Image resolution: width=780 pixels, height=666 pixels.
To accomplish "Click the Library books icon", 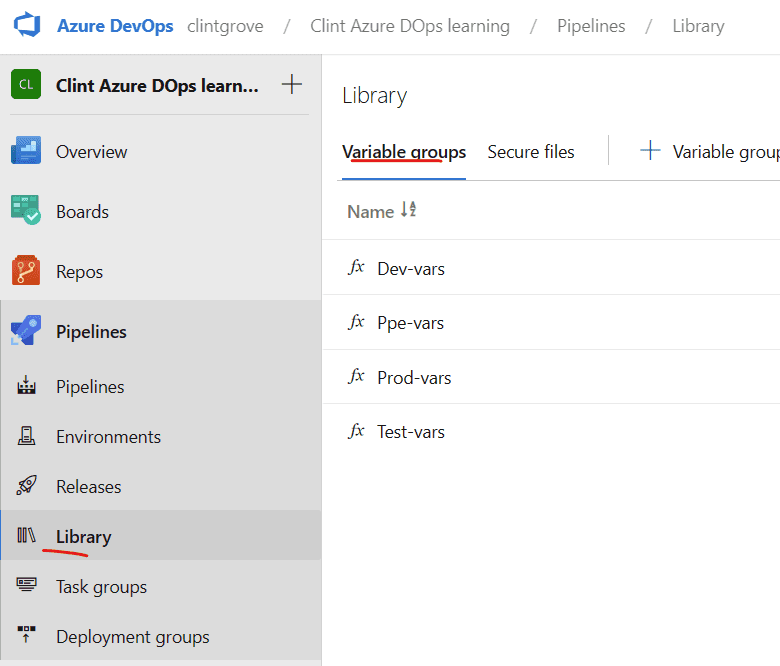I will (x=27, y=536).
